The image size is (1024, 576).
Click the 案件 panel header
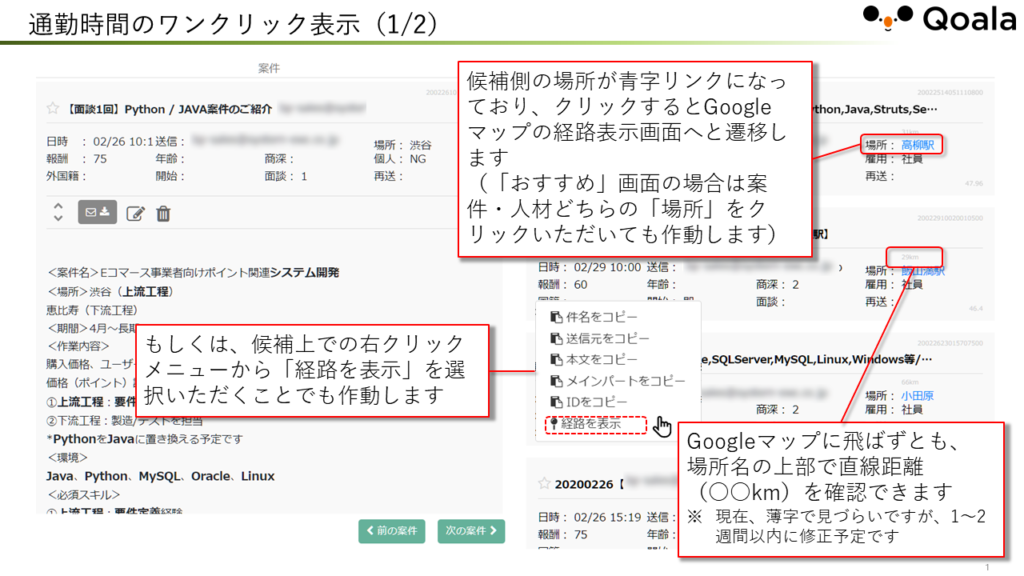268,68
